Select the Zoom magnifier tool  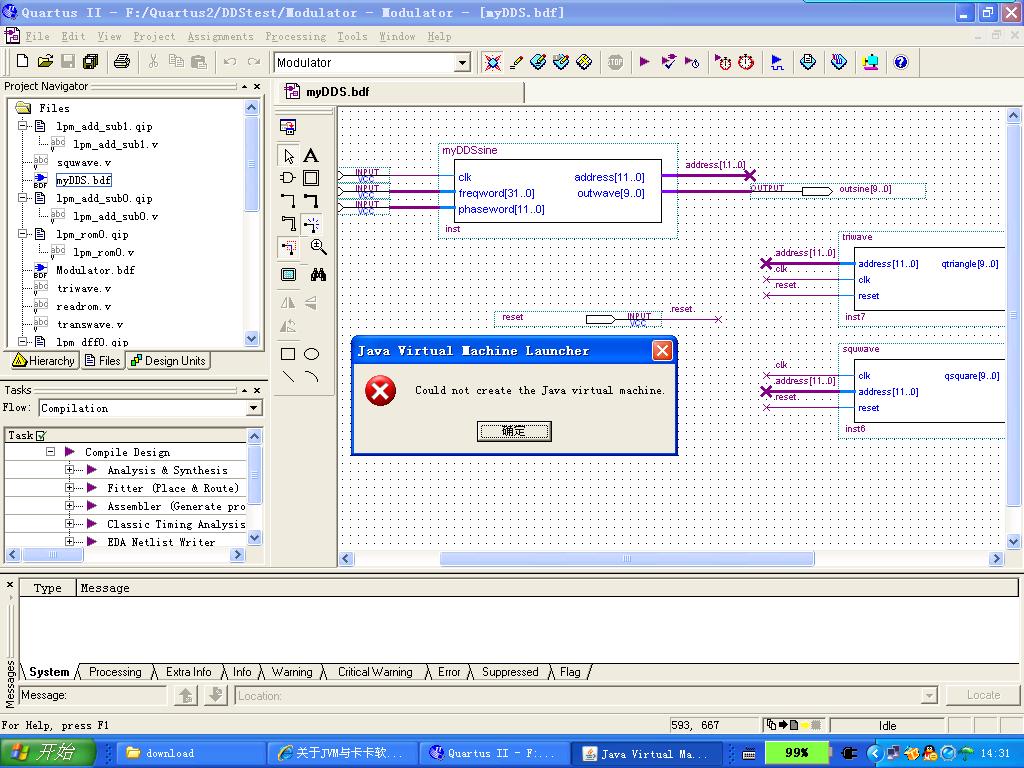pyautogui.click(x=318, y=247)
